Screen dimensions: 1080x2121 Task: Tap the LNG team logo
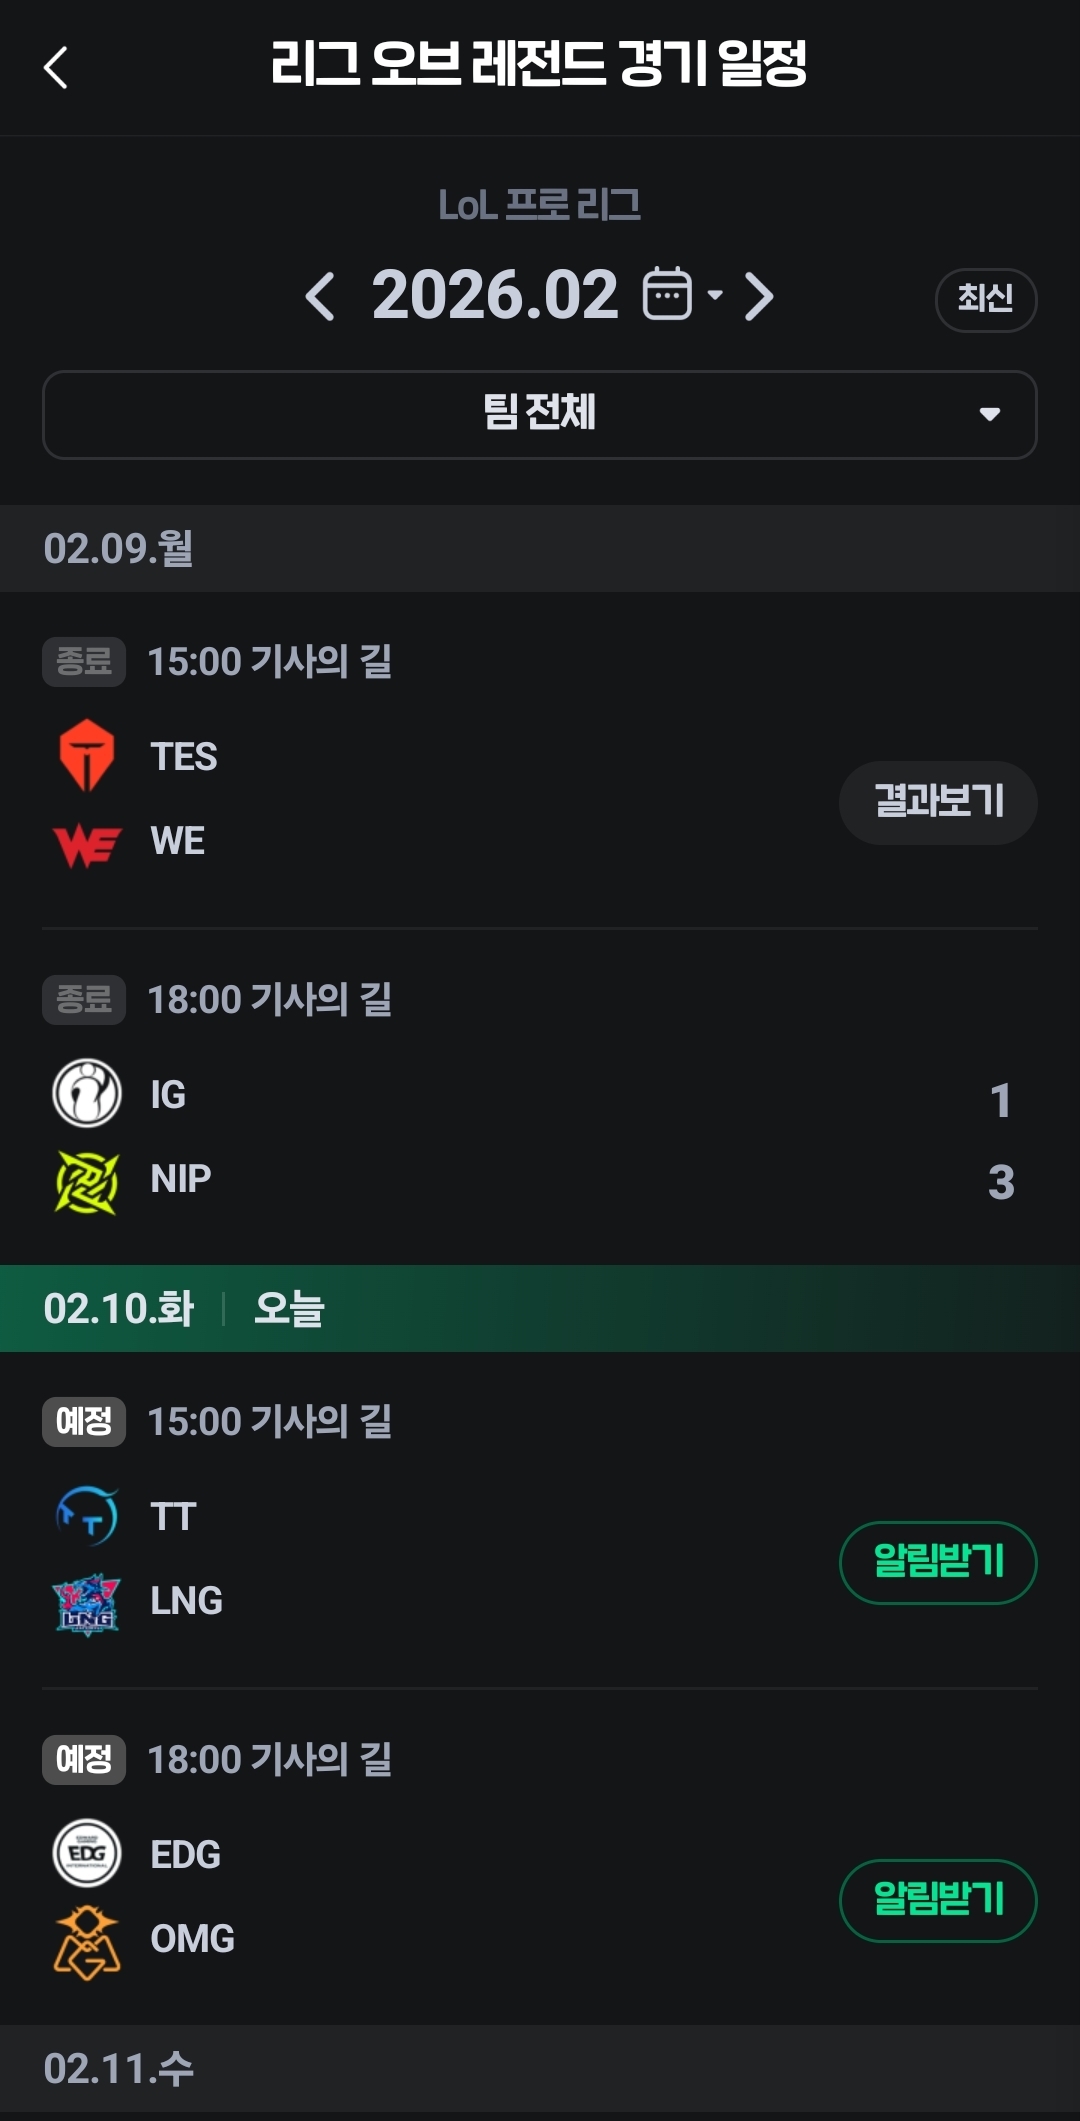[87, 1604]
